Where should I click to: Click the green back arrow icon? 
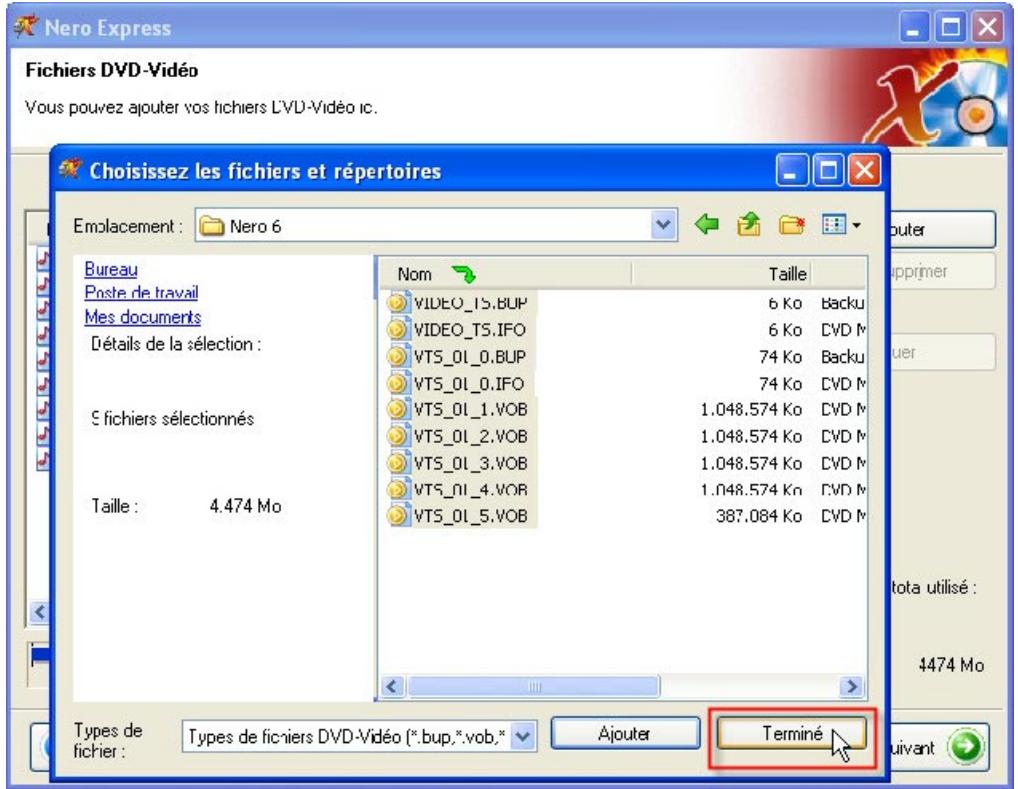tap(706, 225)
